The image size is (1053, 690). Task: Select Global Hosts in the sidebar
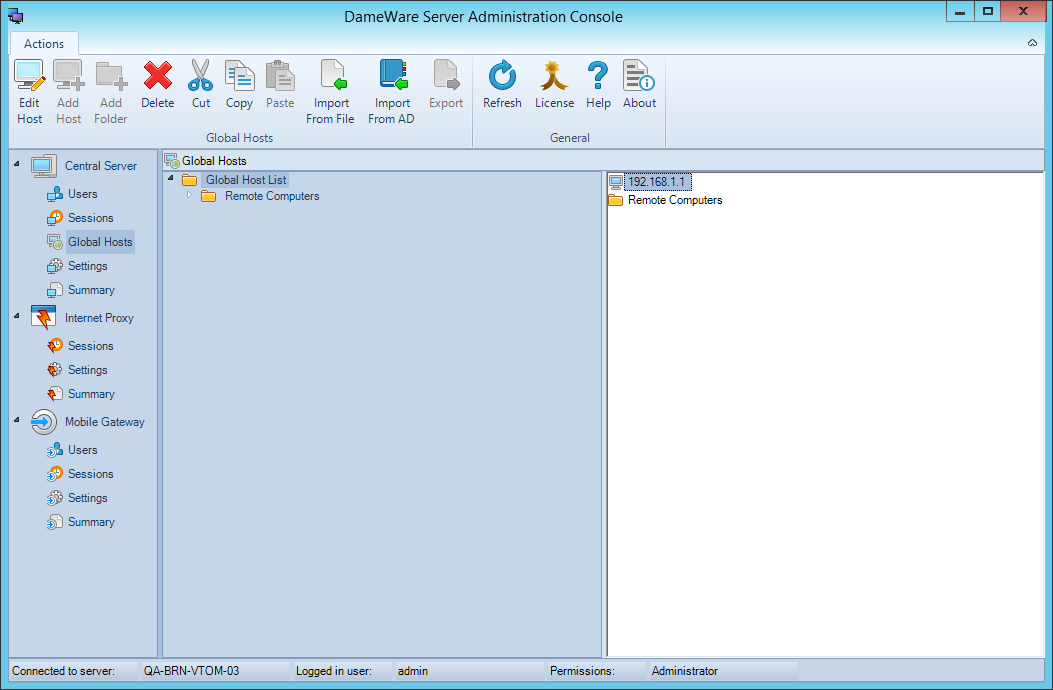click(100, 242)
